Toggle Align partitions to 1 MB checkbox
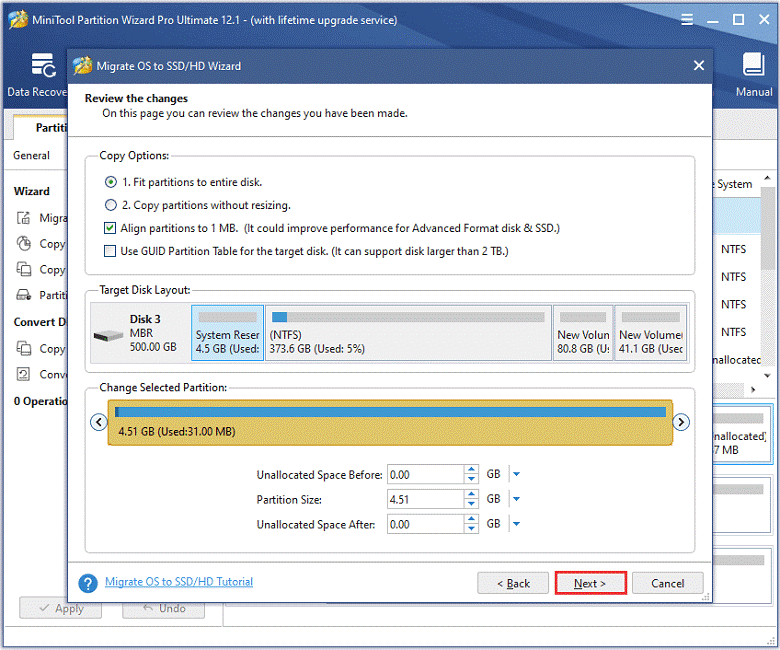The height and width of the screenshot is (650, 780). 110,228
